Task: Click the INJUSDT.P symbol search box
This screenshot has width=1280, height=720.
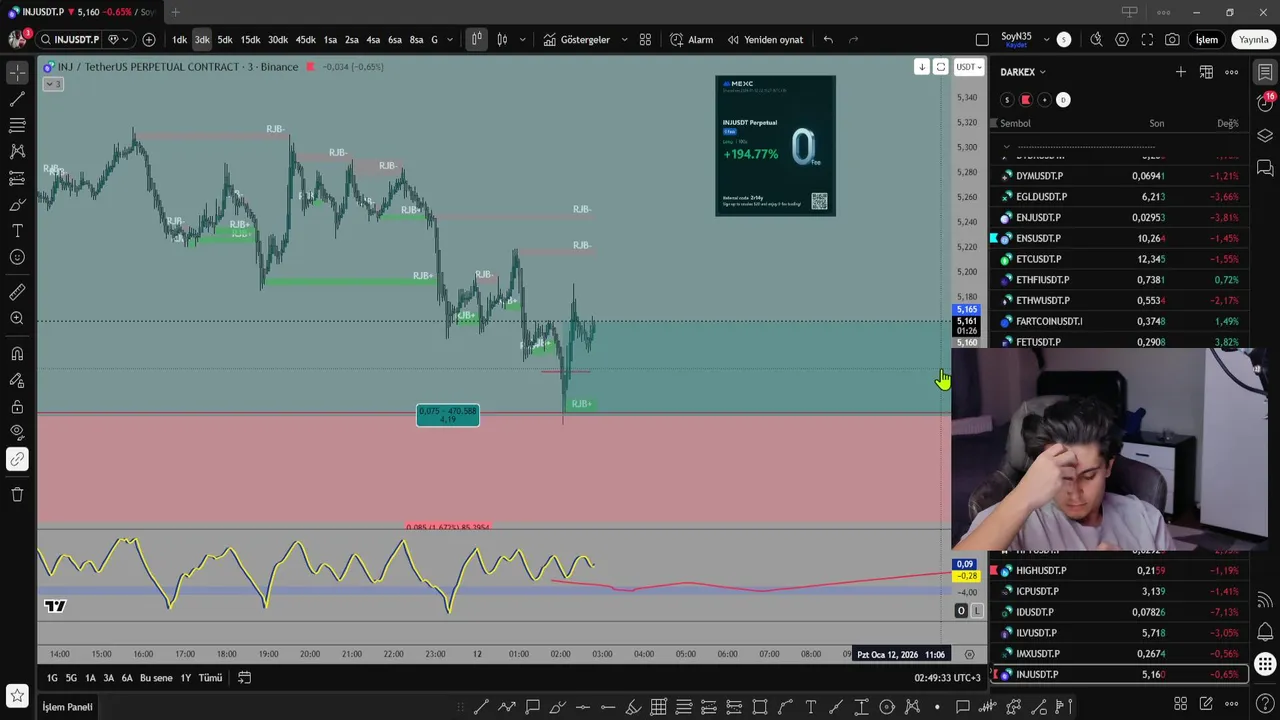Action: (x=69, y=40)
